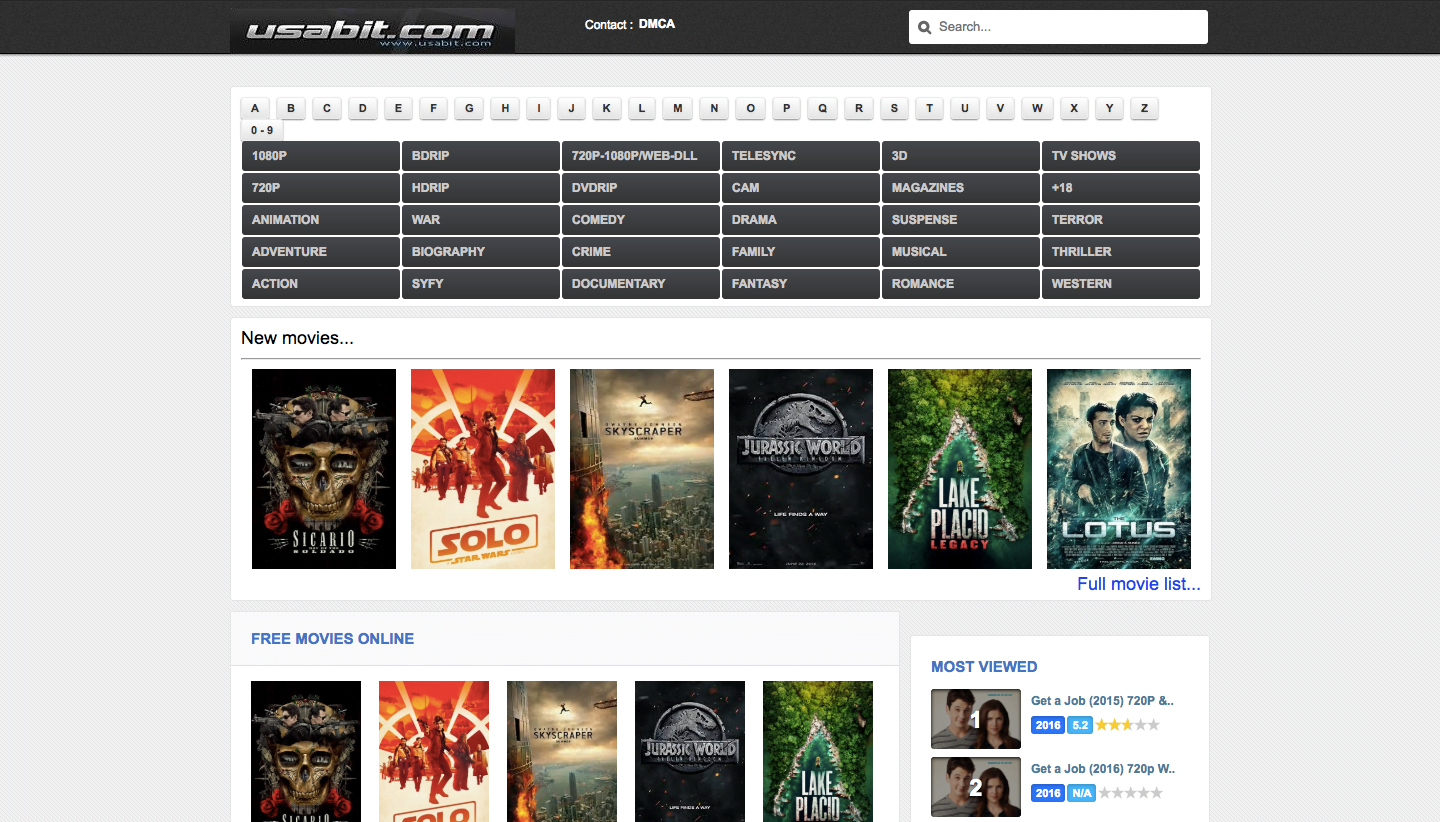Select the 720P category
The image size is (1440, 822).
click(321, 188)
